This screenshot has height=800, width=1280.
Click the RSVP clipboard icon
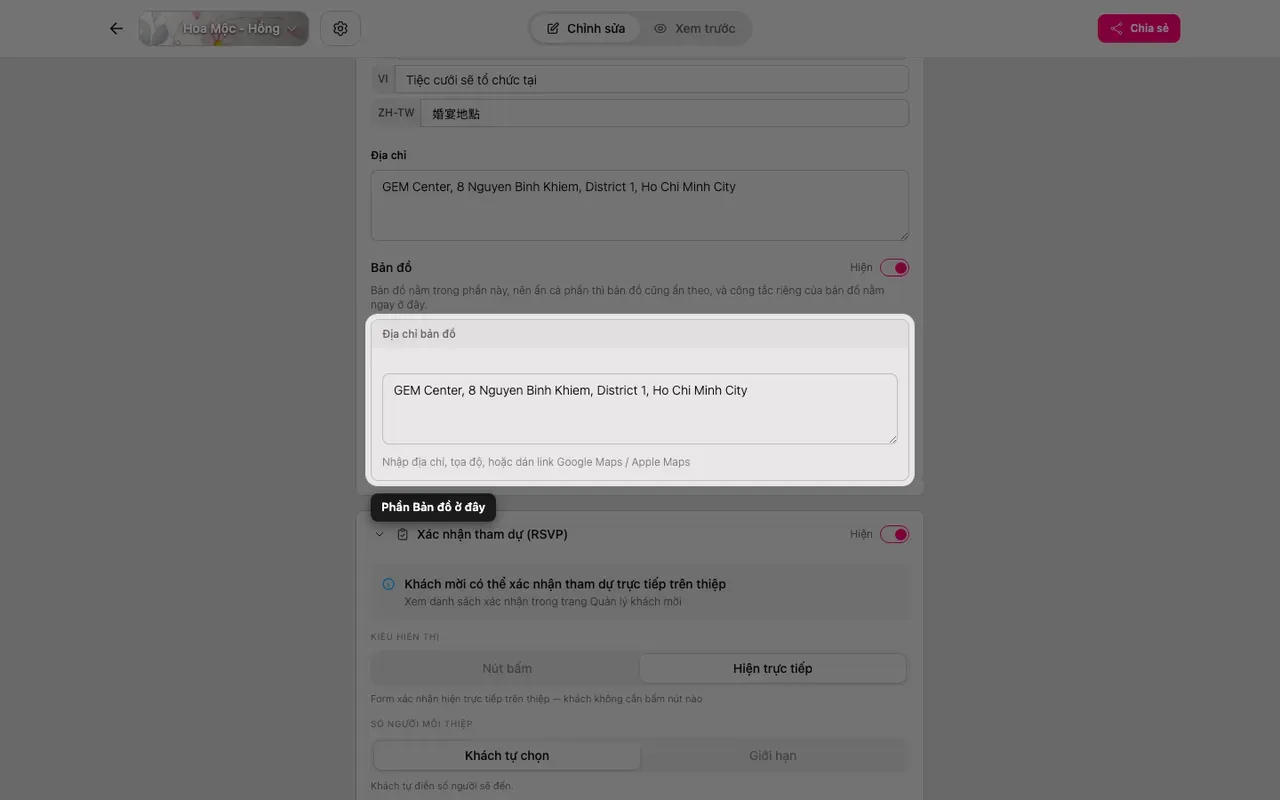click(x=403, y=534)
